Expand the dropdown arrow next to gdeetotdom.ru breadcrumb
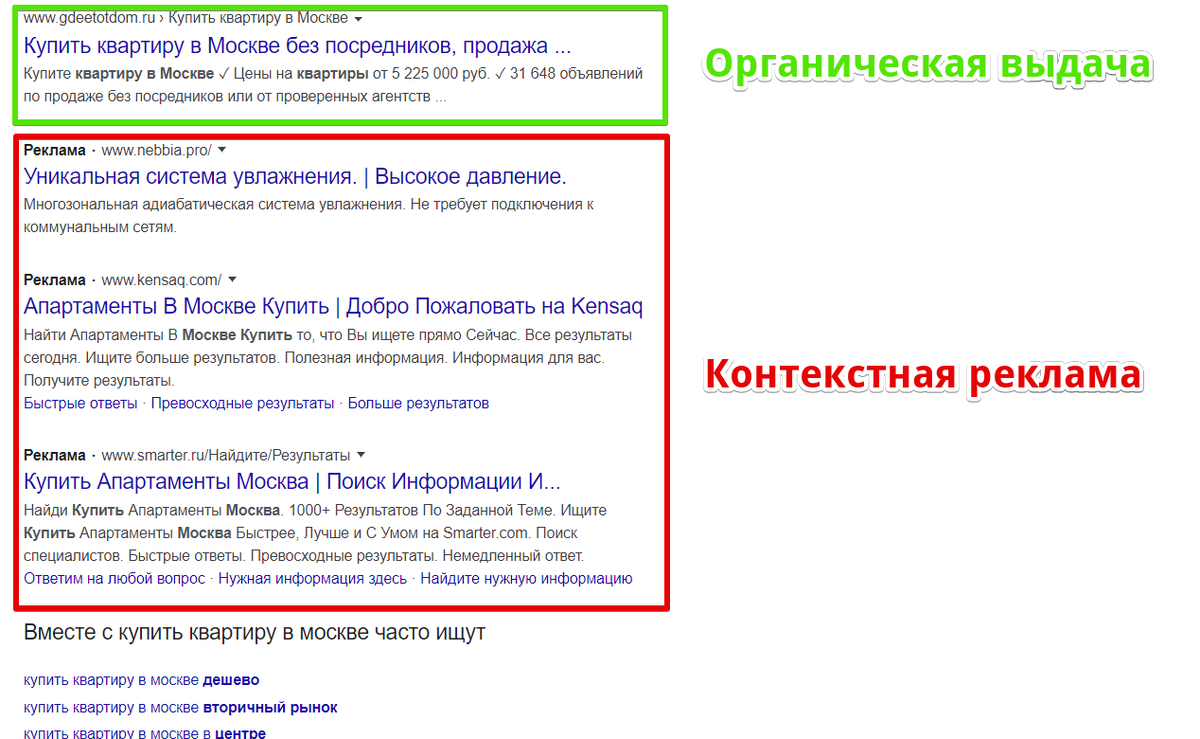The image size is (1200, 739). coord(358,17)
